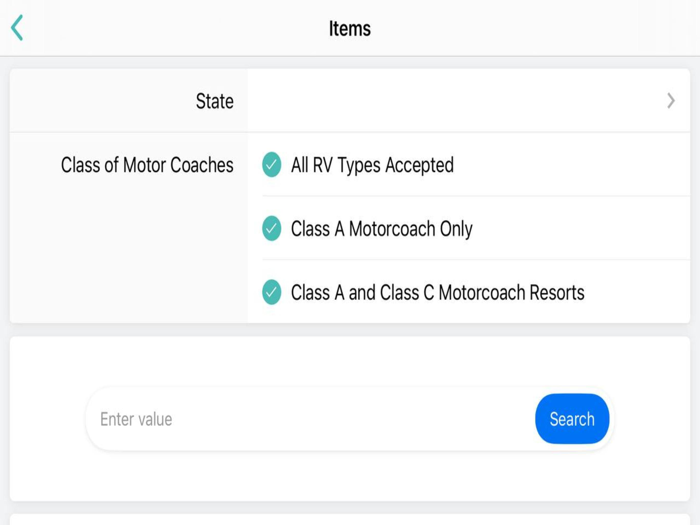Image resolution: width=700 pixels, height=525 pixels.
Task: Go back using the top-left arrow
Action: (x=17, y=28)
